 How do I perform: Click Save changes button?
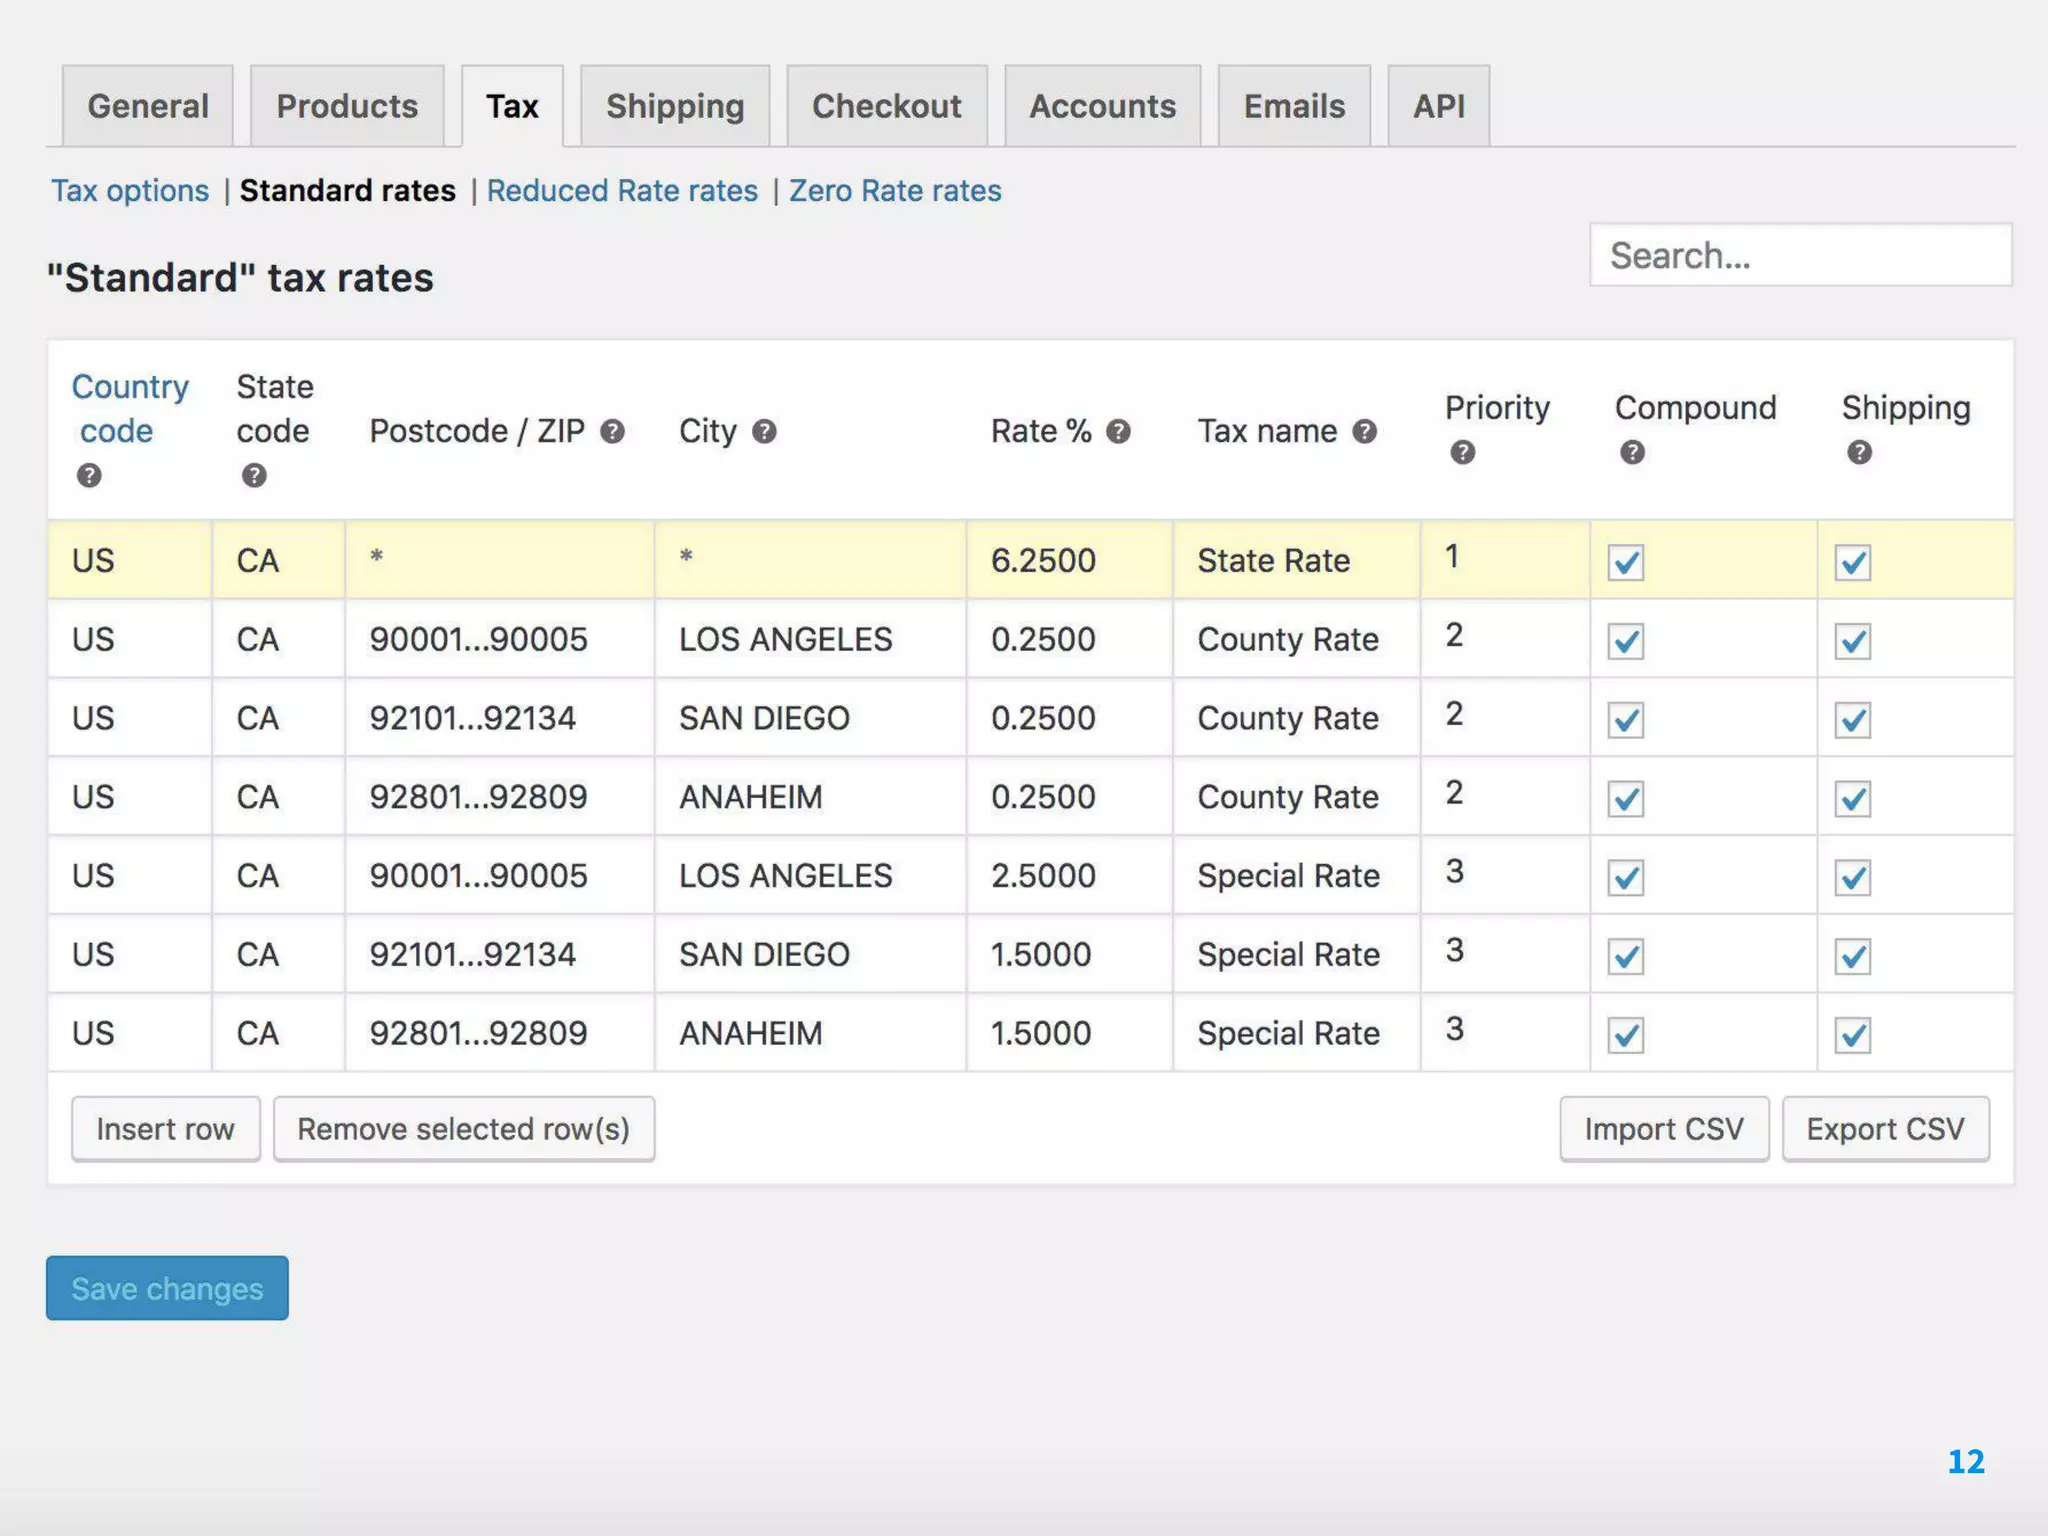coord(167,1289)
